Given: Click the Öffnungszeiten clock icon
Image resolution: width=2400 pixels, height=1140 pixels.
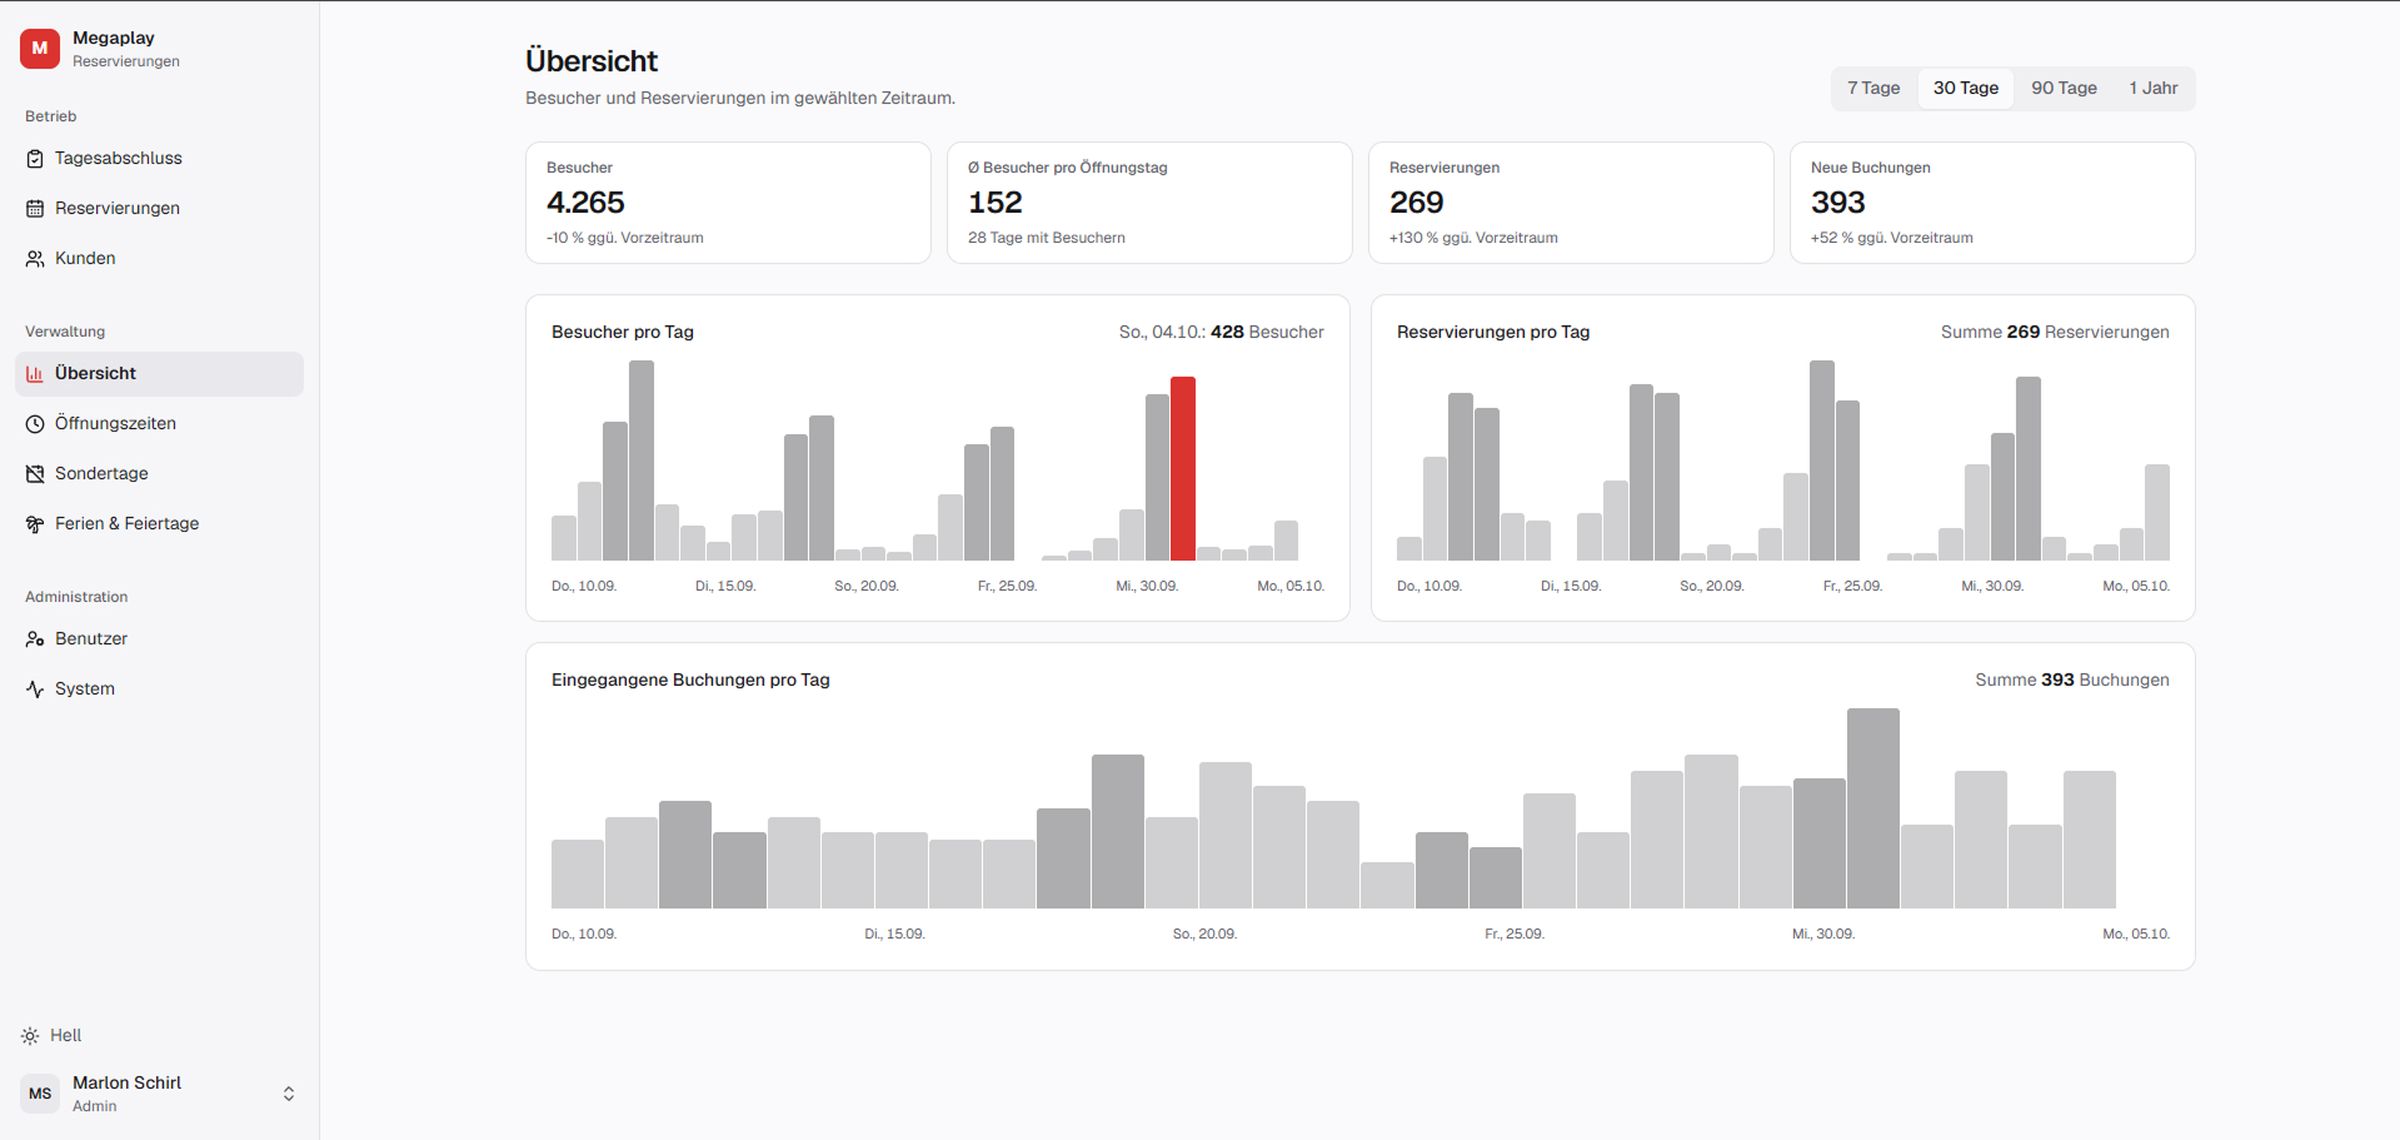Looking at the screenshot, I should click(x=35, y=423).
